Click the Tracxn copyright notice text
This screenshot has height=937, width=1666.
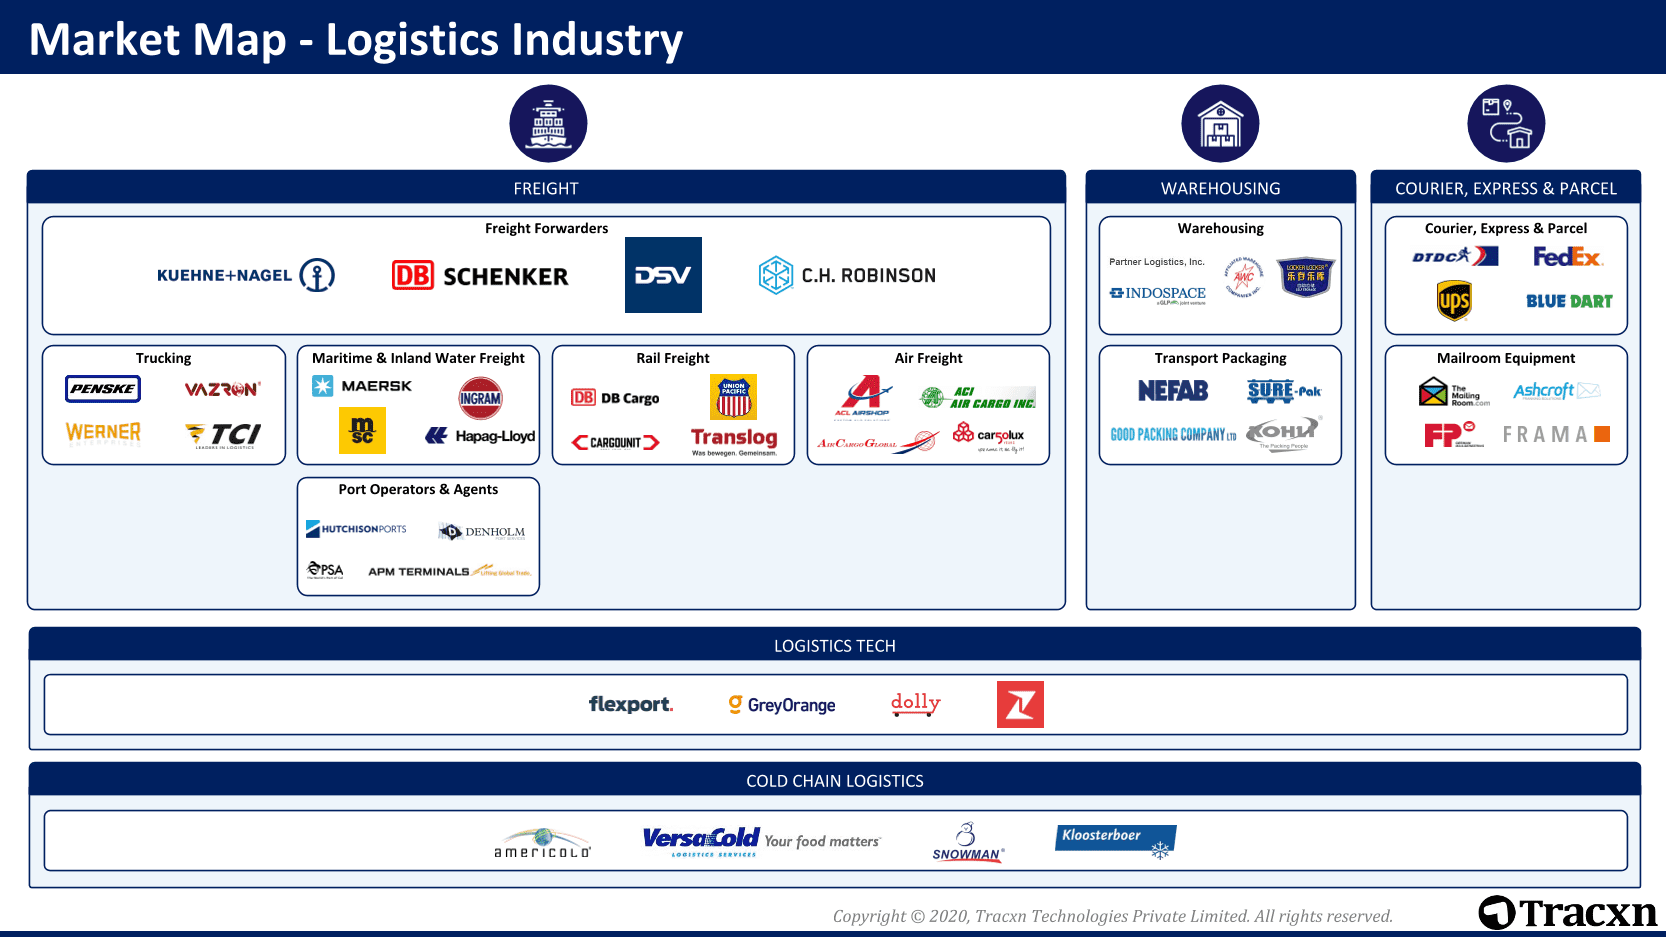click(1112, 916)
